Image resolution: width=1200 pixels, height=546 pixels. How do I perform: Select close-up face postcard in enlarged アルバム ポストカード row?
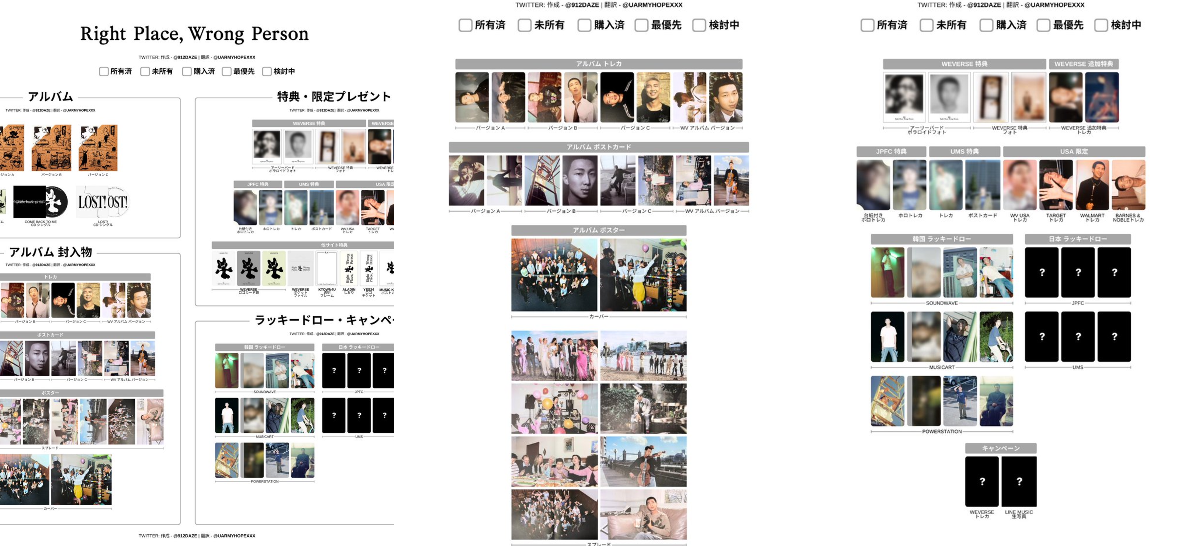coord(580,181)
